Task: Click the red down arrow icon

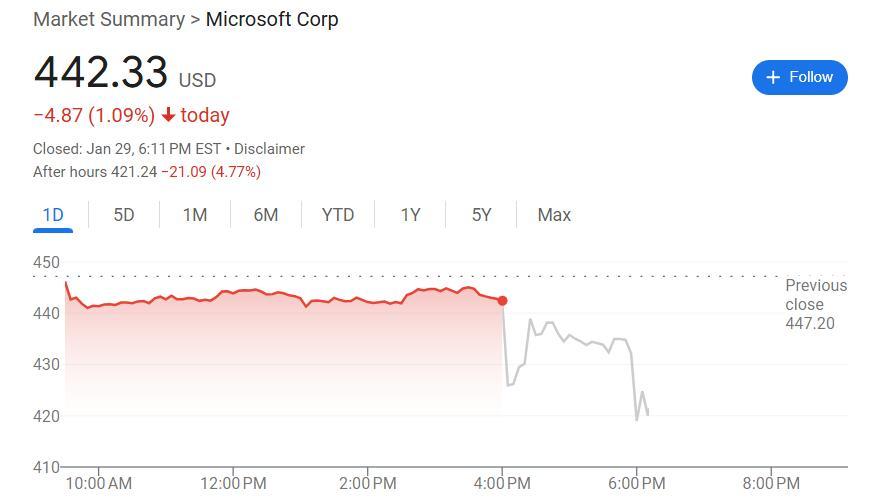Action: tap(168, 116)
